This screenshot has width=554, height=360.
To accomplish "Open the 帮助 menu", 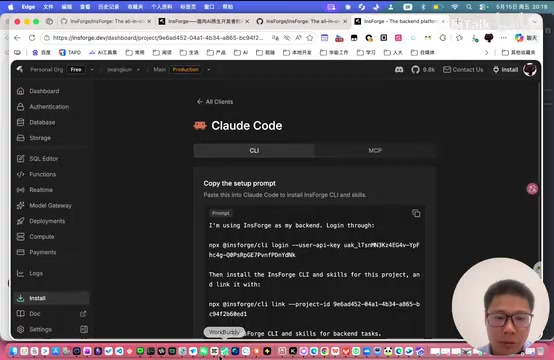I will click(228, 7).
